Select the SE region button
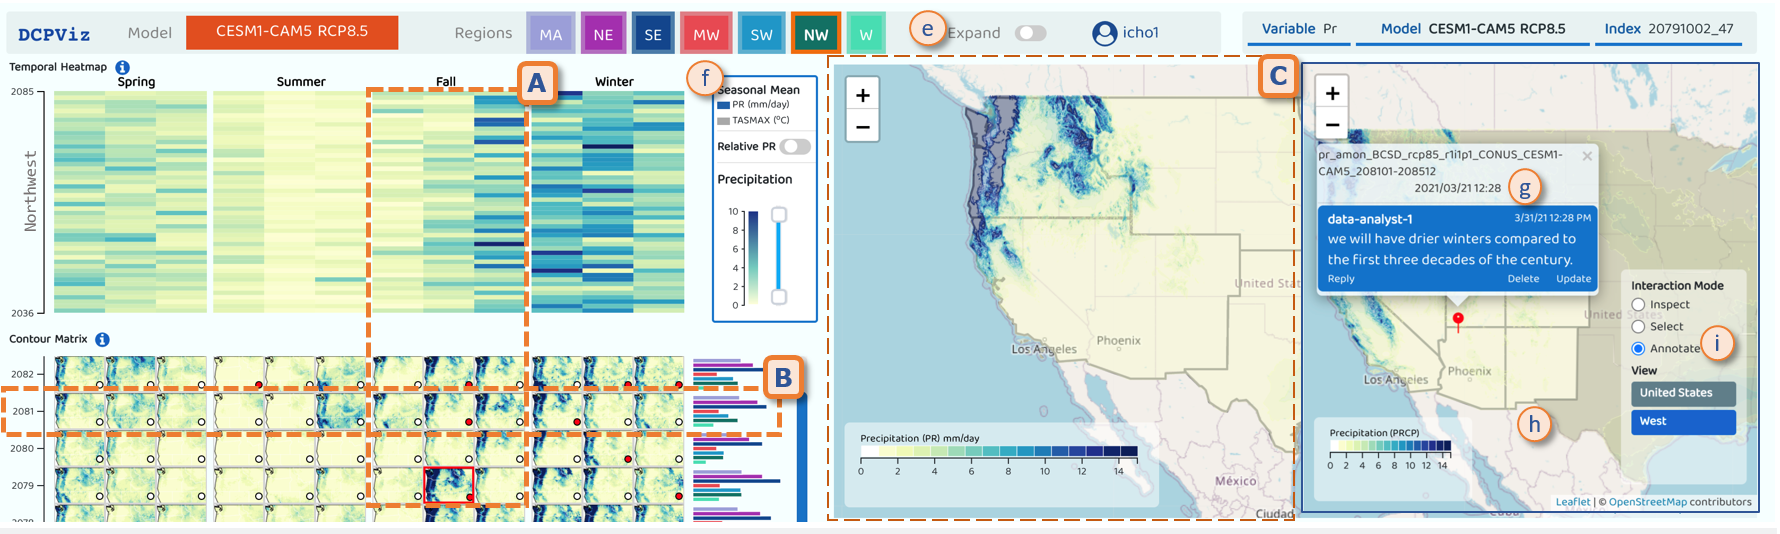1780x534 pixels. point(653,34)
